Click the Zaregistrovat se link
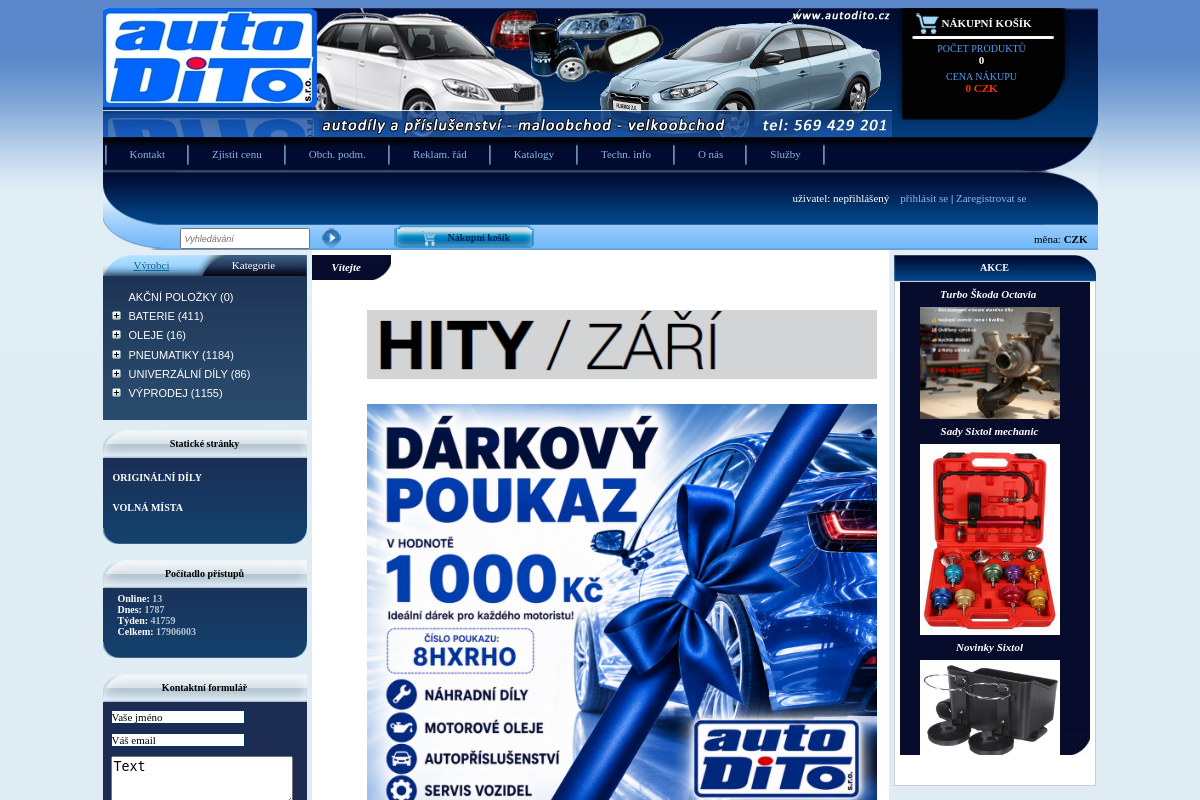Image resolution: width=1200 pixels, height=800 pixels. click(991, 198)
